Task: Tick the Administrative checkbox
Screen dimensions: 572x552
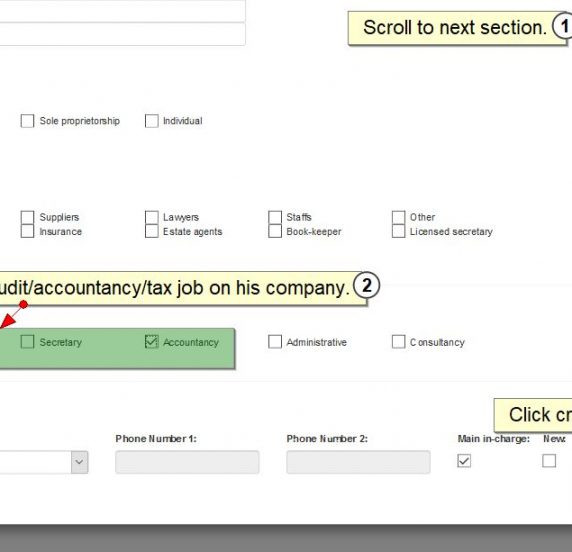Action: 275,342
